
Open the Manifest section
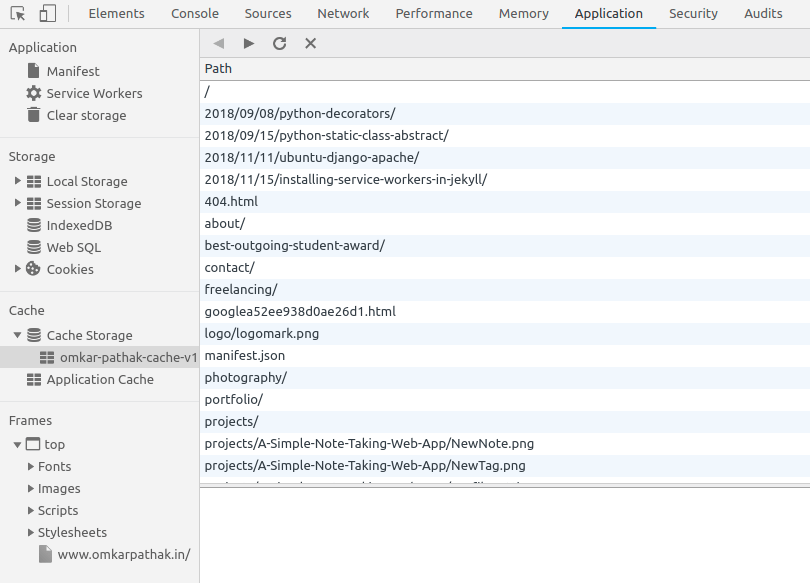coord(73,71)
